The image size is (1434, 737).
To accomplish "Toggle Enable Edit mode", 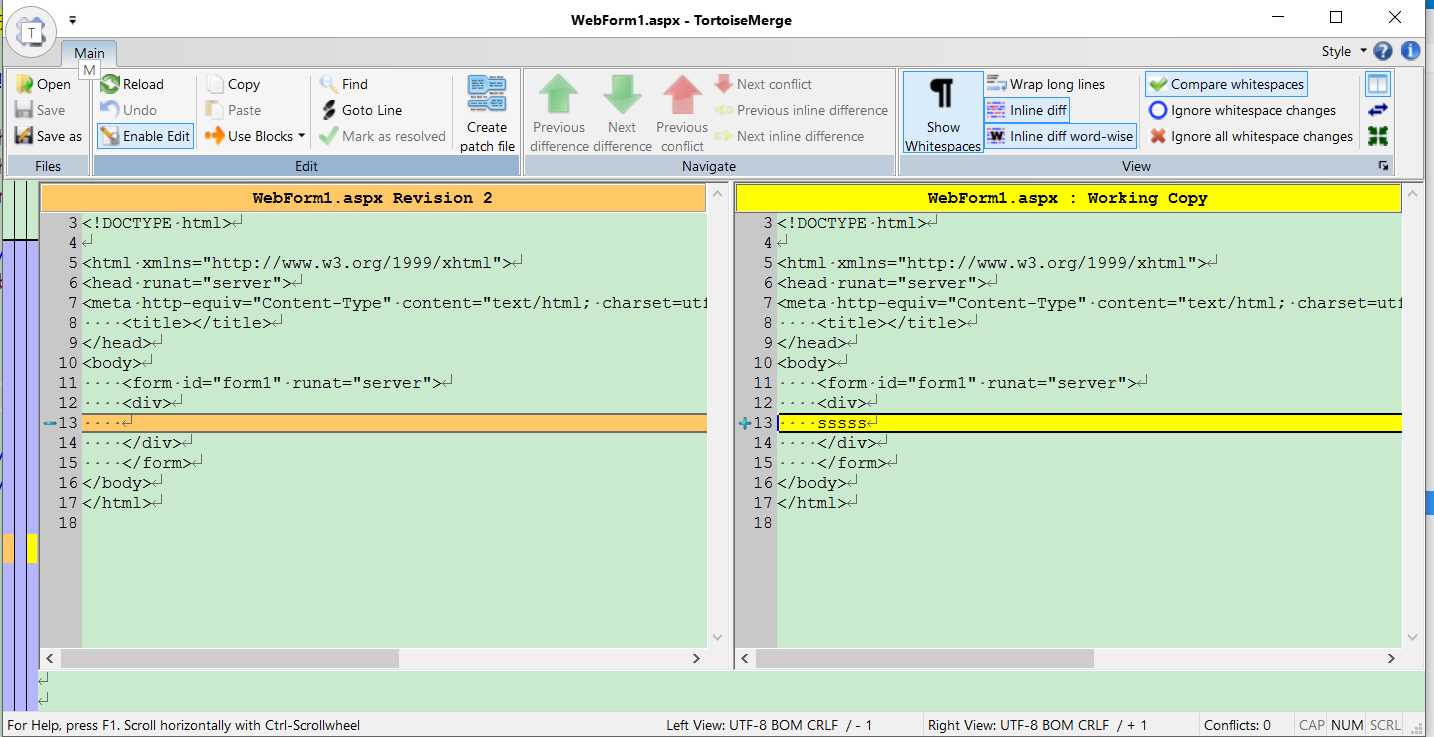I will 145,136.
